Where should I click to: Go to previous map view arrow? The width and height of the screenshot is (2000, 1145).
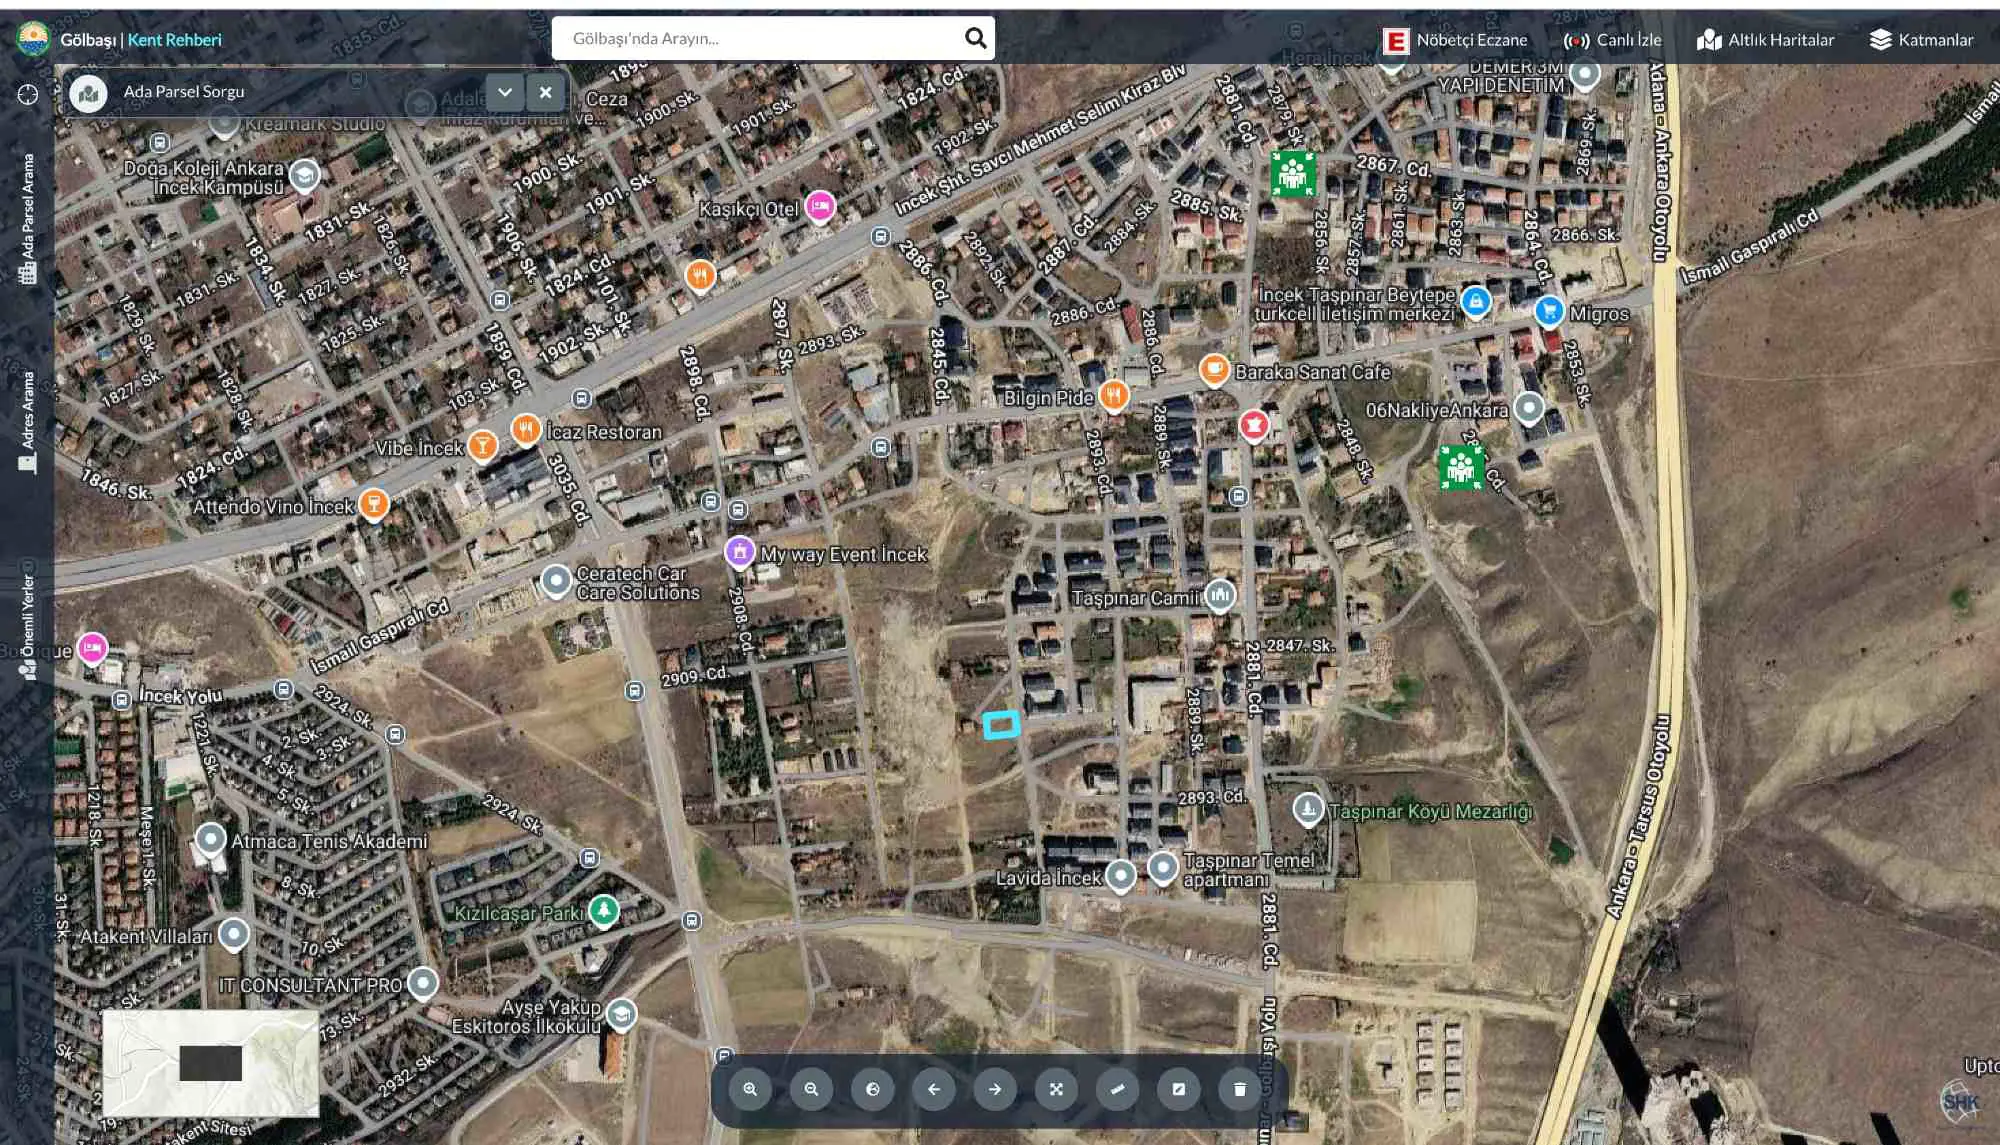[x=934, y=1089]
